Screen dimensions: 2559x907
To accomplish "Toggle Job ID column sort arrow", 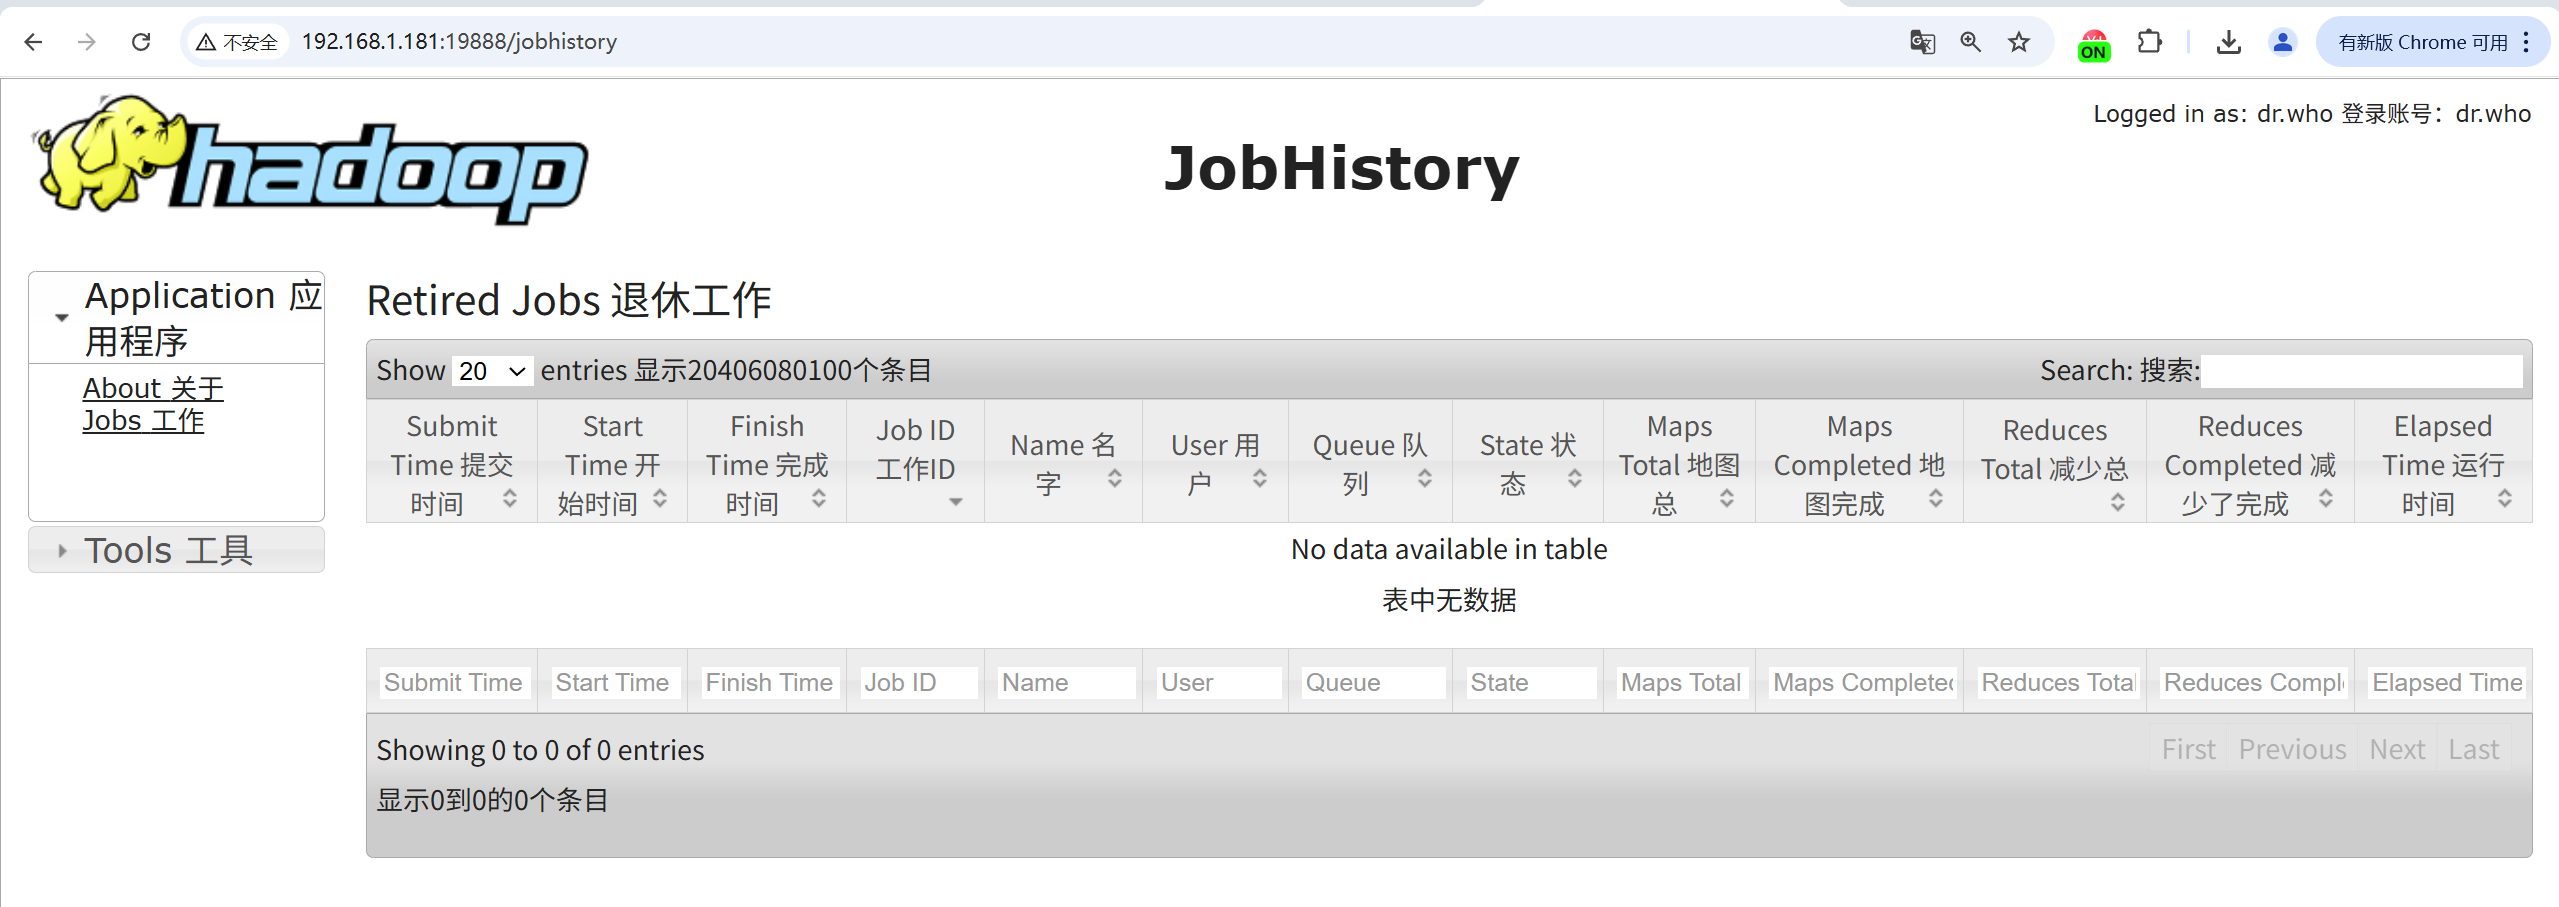I will 956,502.
